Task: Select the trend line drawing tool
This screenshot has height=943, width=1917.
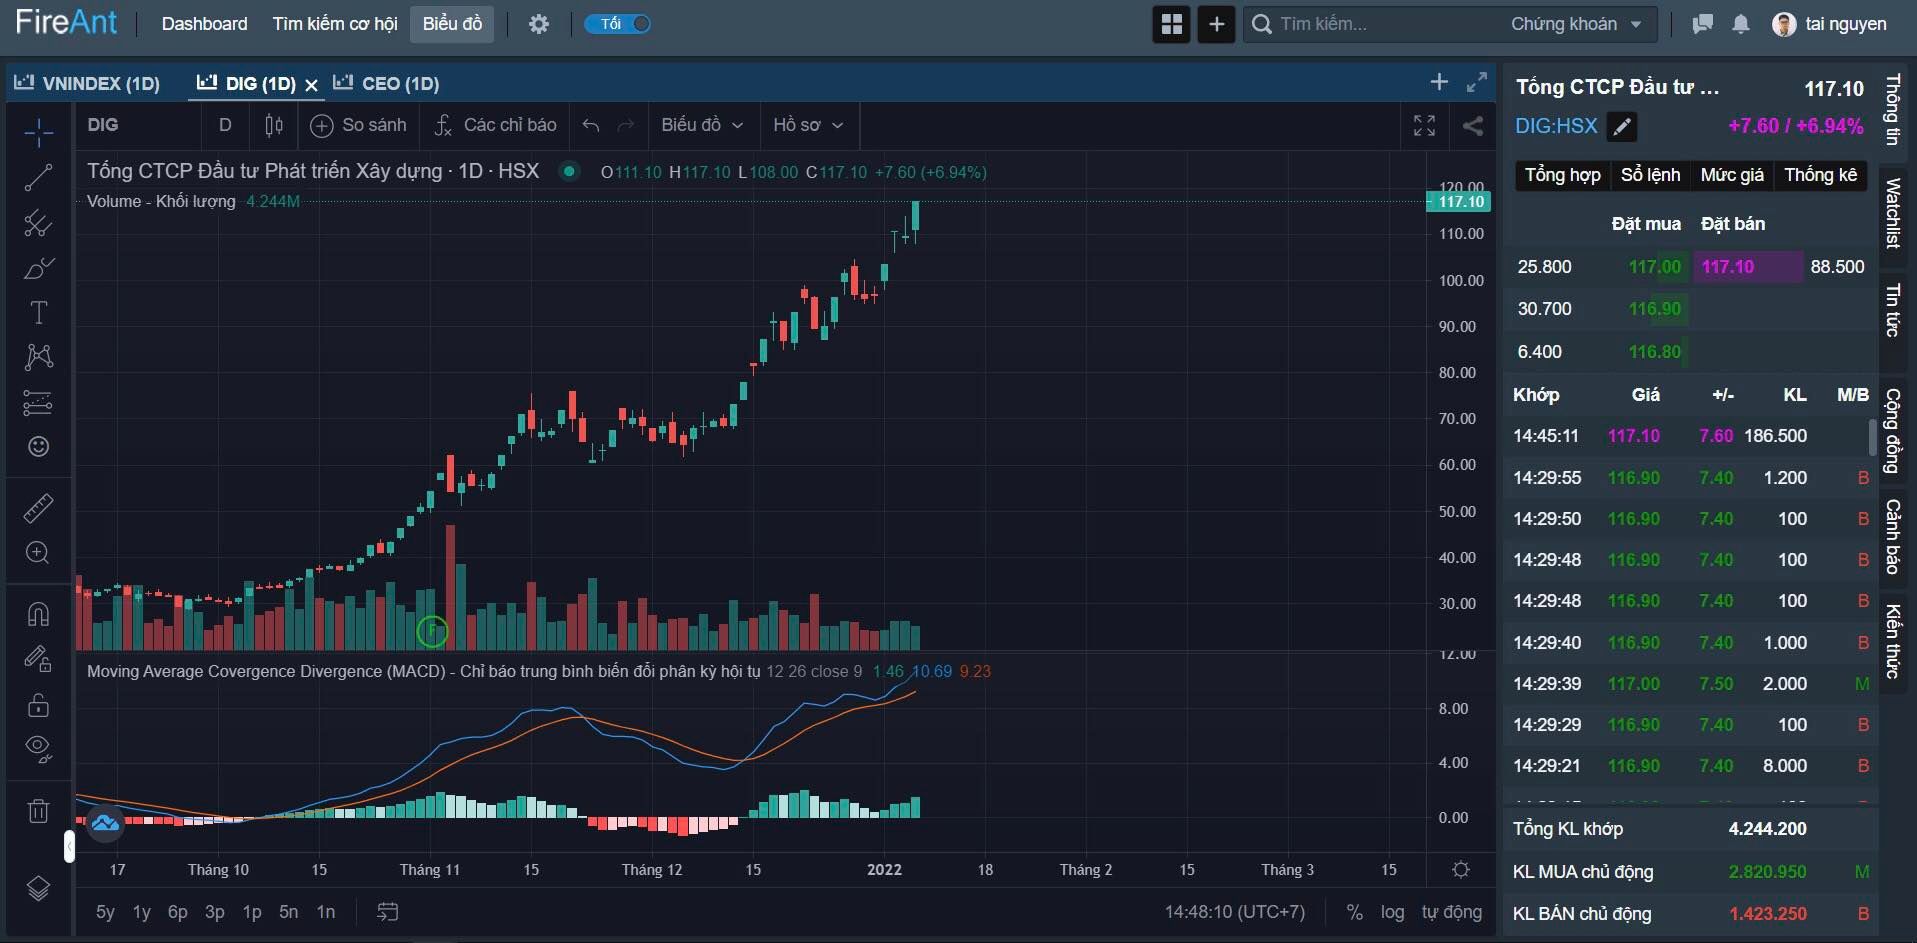Action: [38, 178]
